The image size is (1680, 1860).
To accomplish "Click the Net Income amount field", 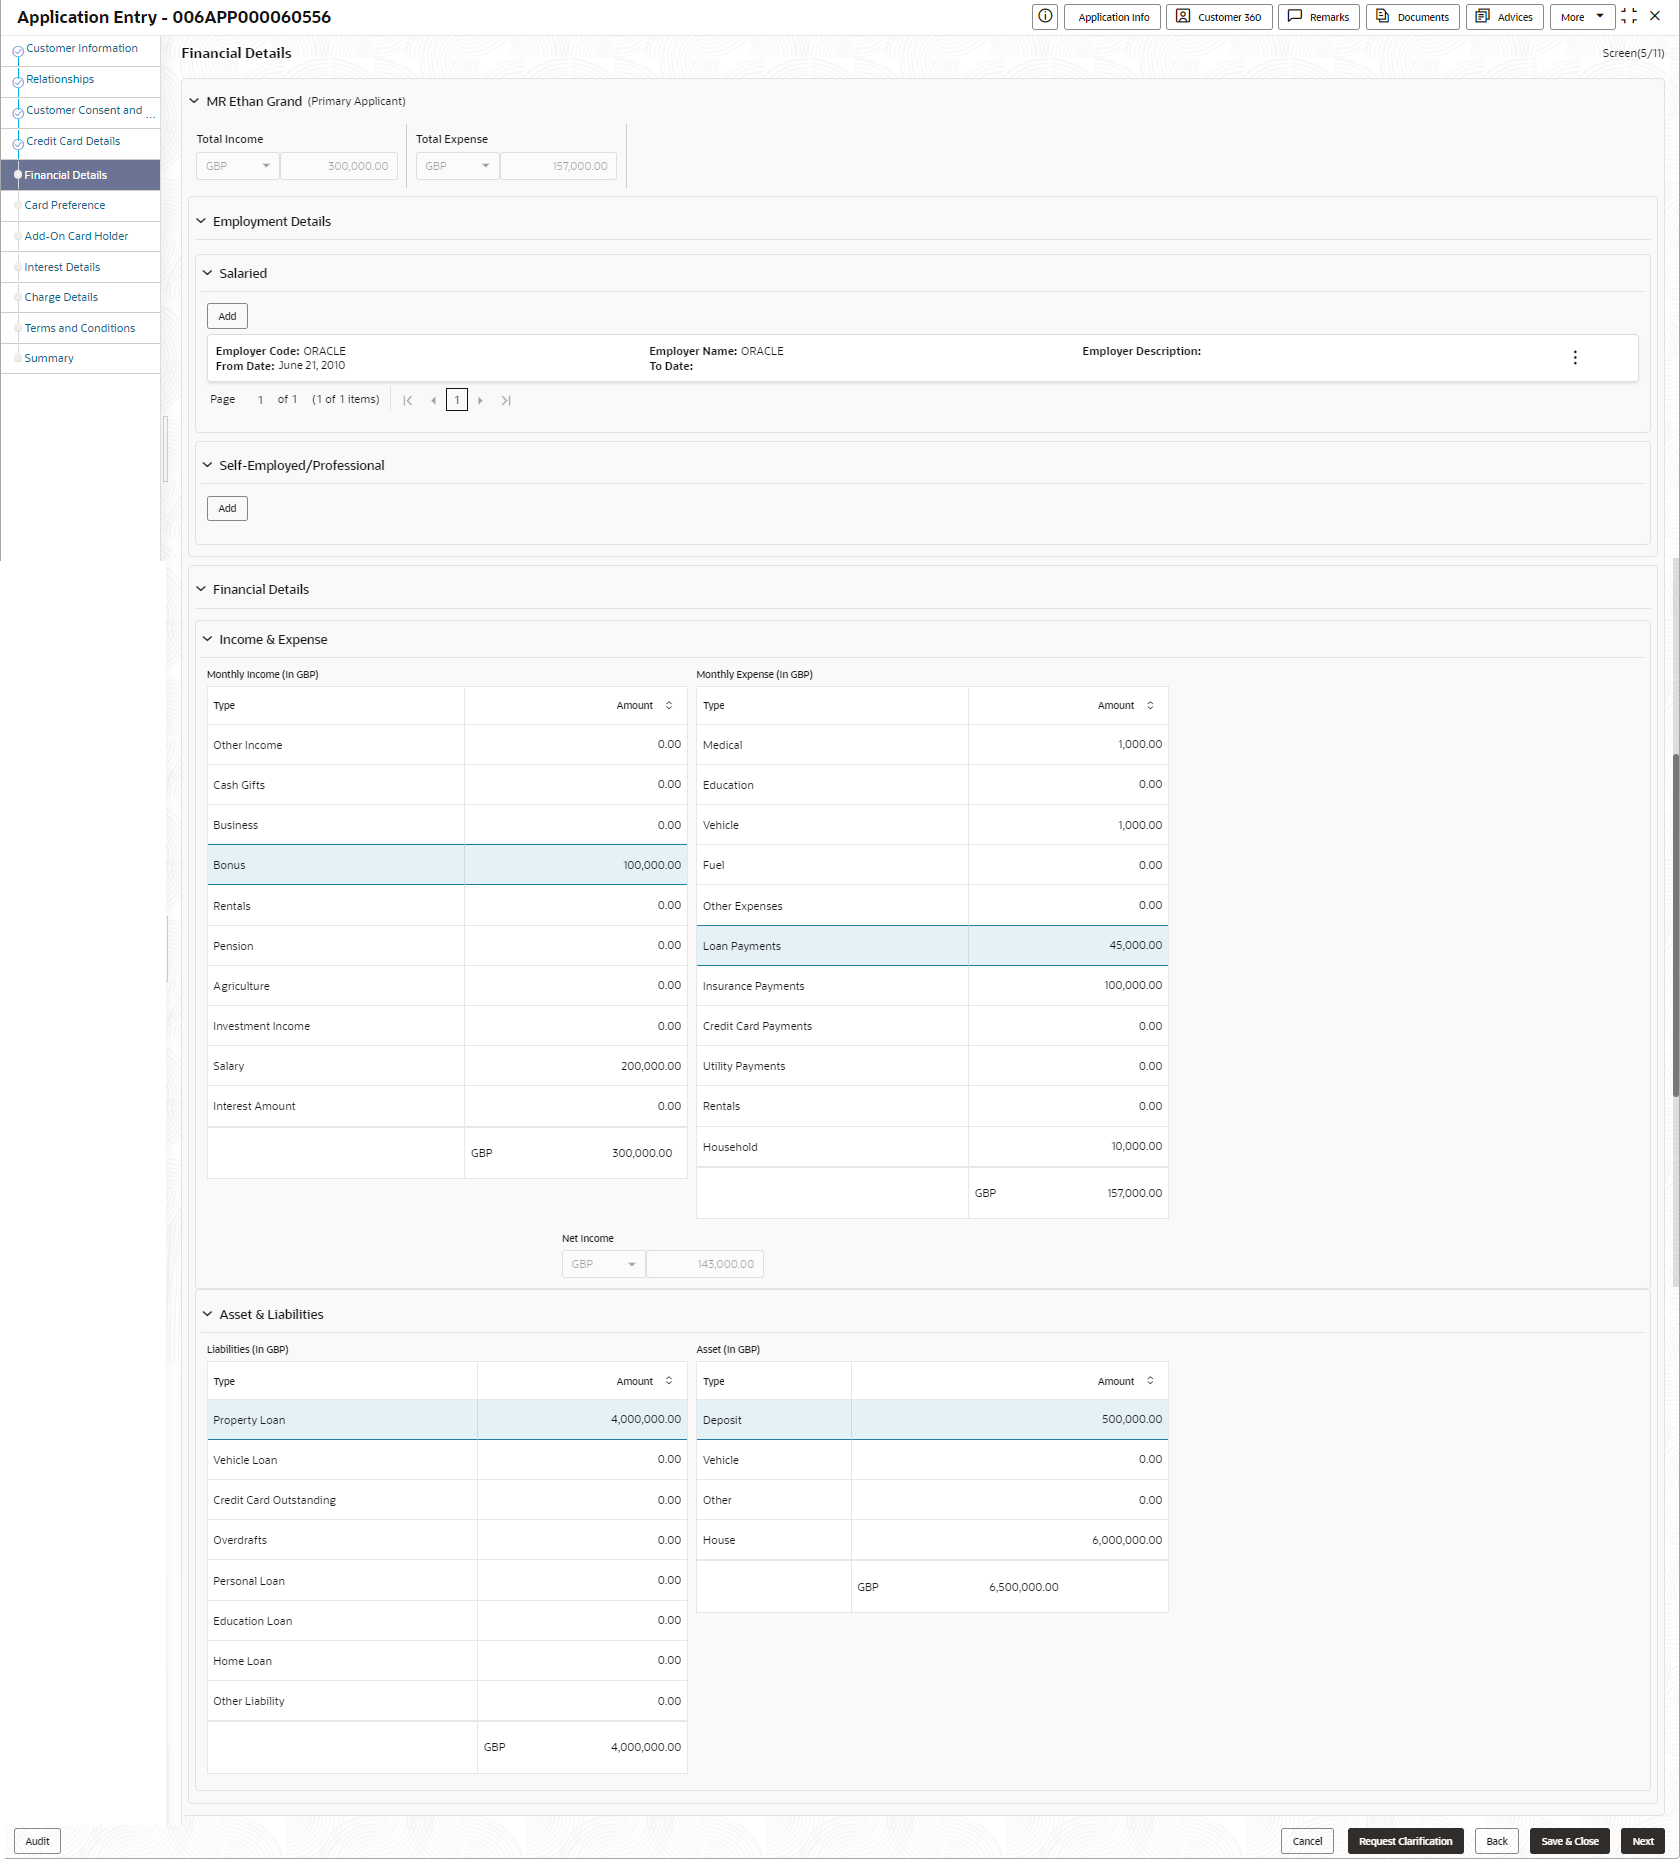I will point(705,1264).
